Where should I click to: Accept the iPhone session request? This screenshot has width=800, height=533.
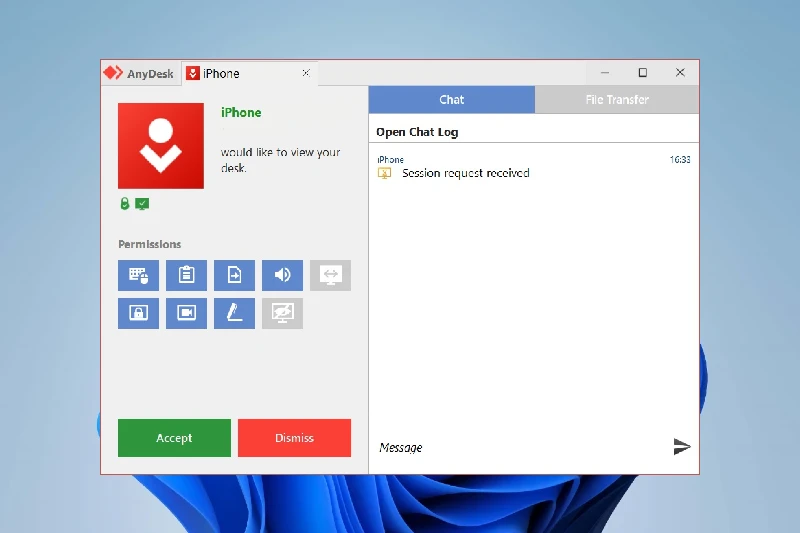click(174, 438)
